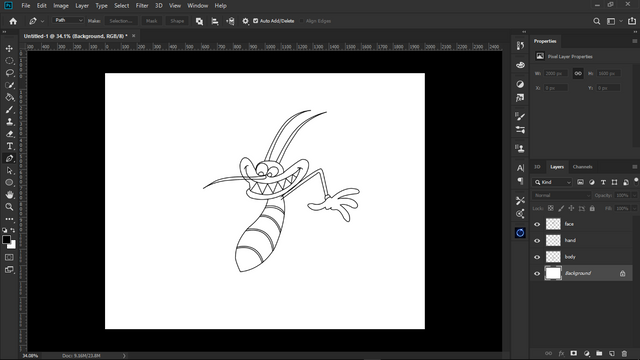Open the Path mode dropdown
640x360 pixels.
click(68, 20)
